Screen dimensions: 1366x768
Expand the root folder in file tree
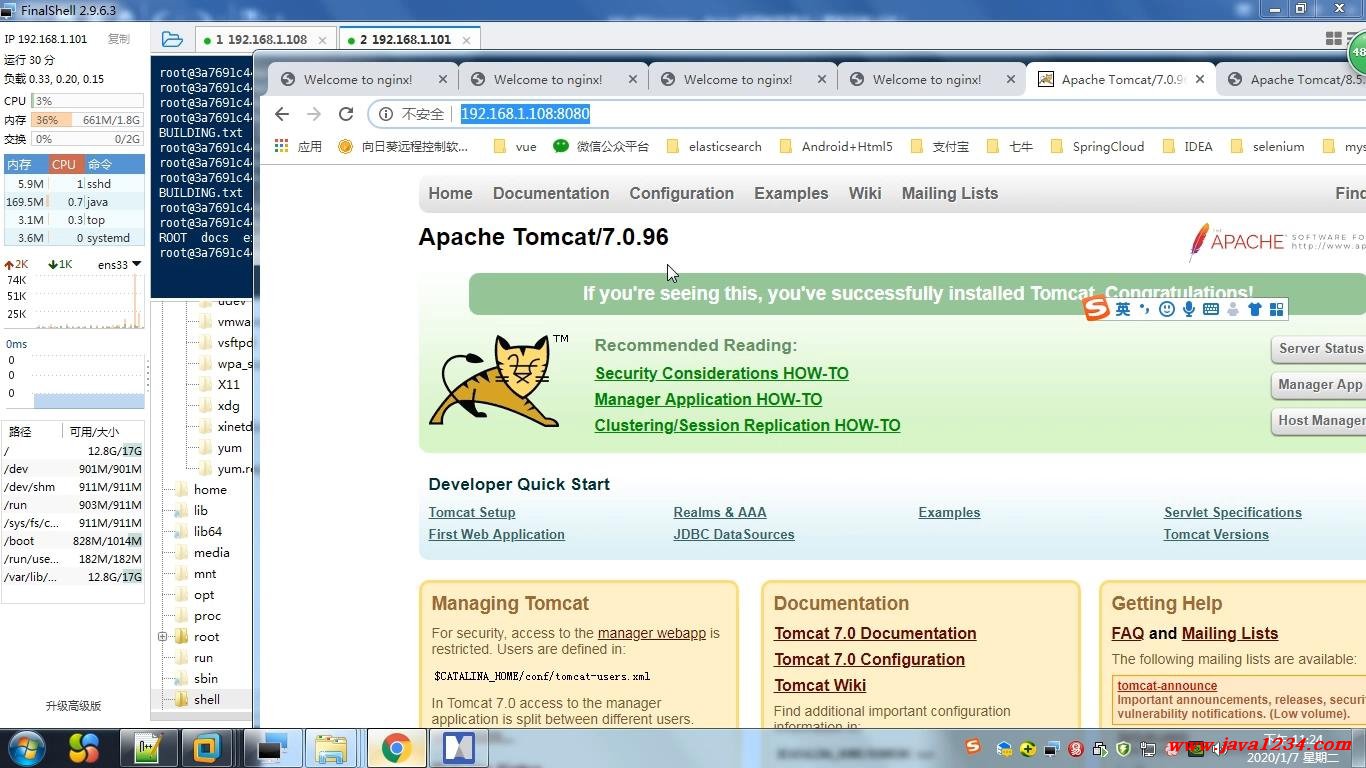(162, 637)
